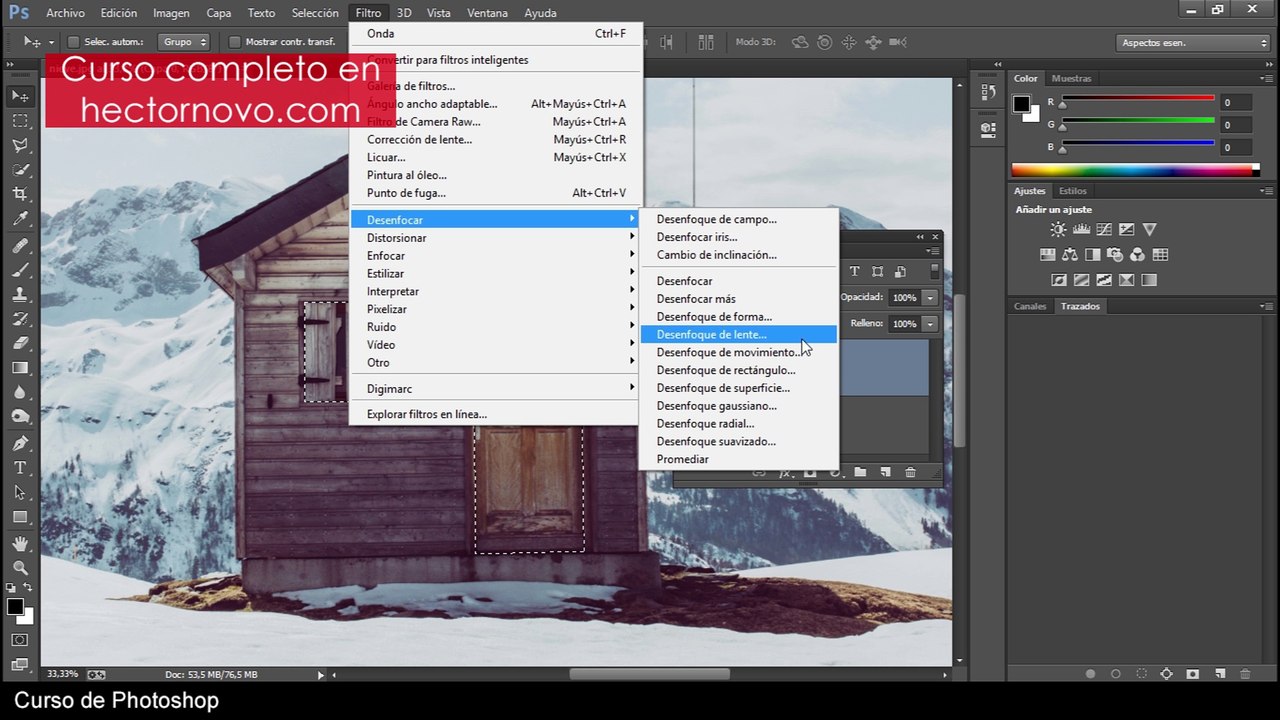Viewport: 1280px width, 720px height.
Task: Select the Spot Healing Brush tool
Action: pyautogui.click(x=20, y=245)
